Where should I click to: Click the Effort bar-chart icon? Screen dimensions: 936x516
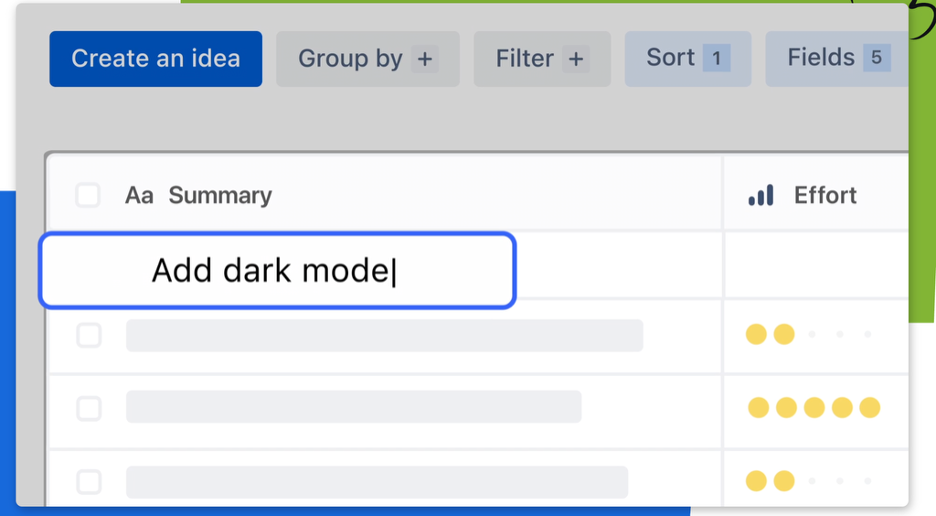tap(761, 195)
